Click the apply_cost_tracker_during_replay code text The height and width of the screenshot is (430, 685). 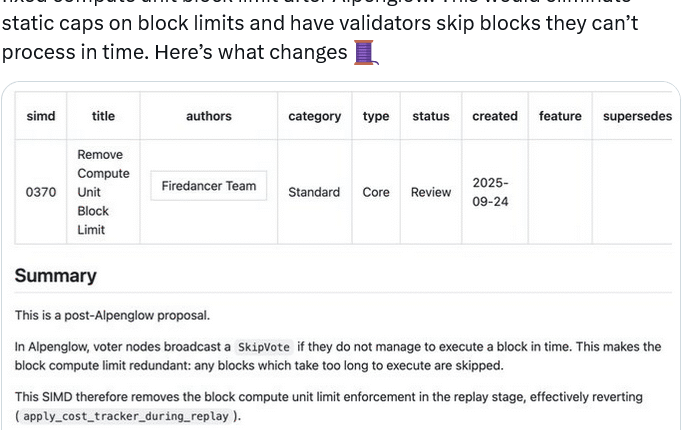pos(125,416)
